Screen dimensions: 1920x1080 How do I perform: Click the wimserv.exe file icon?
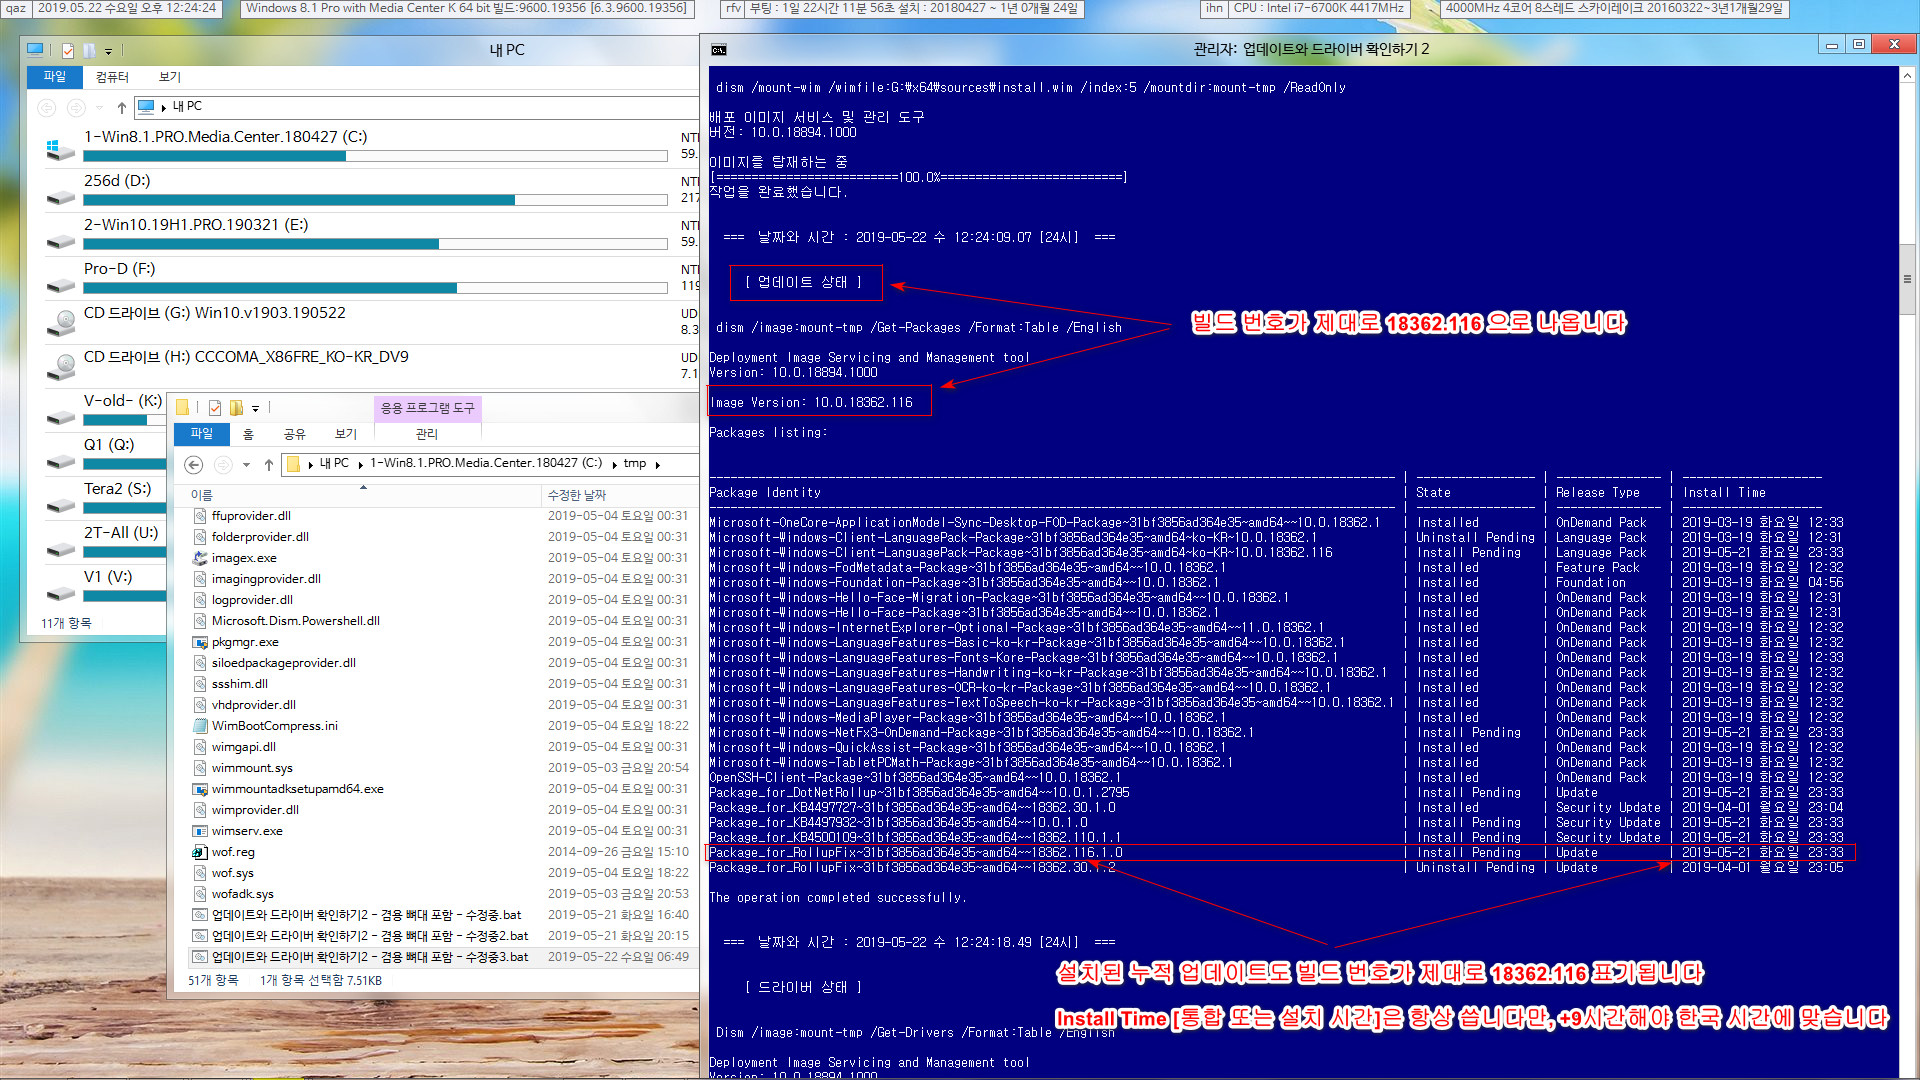tap(200, 831)
